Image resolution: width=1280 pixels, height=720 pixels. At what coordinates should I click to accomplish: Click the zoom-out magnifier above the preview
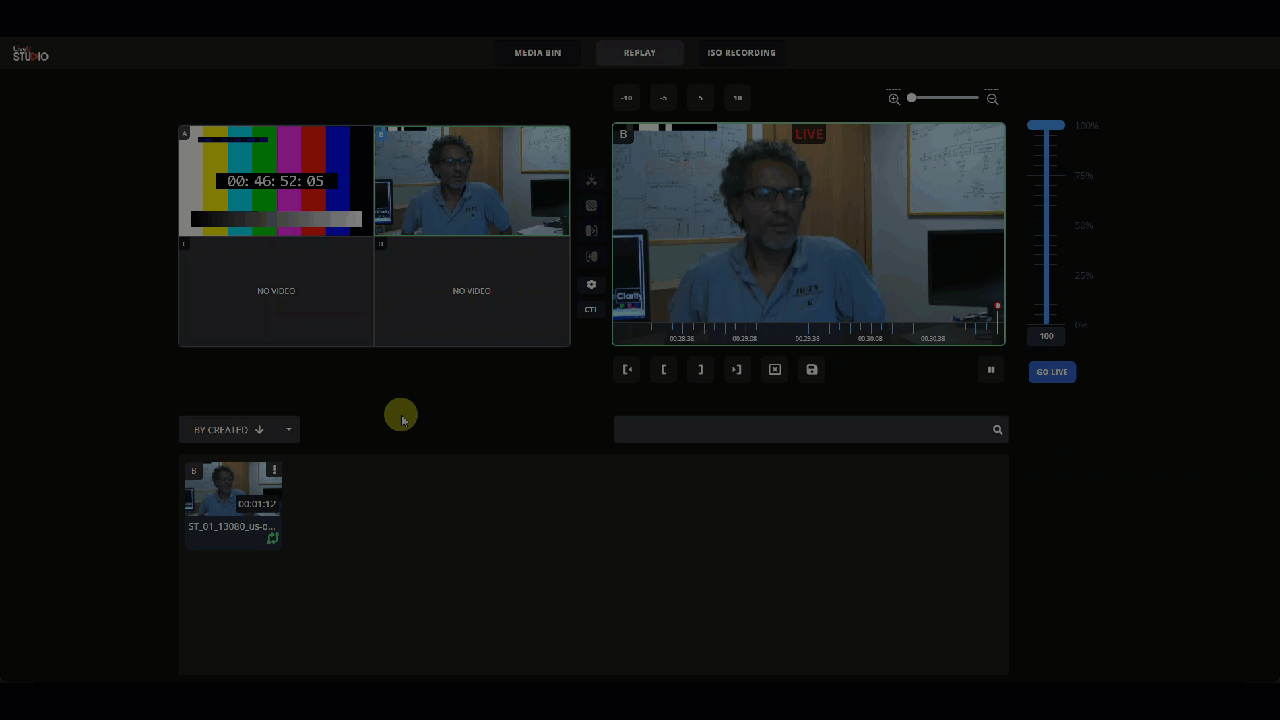[x=992, y=98]
